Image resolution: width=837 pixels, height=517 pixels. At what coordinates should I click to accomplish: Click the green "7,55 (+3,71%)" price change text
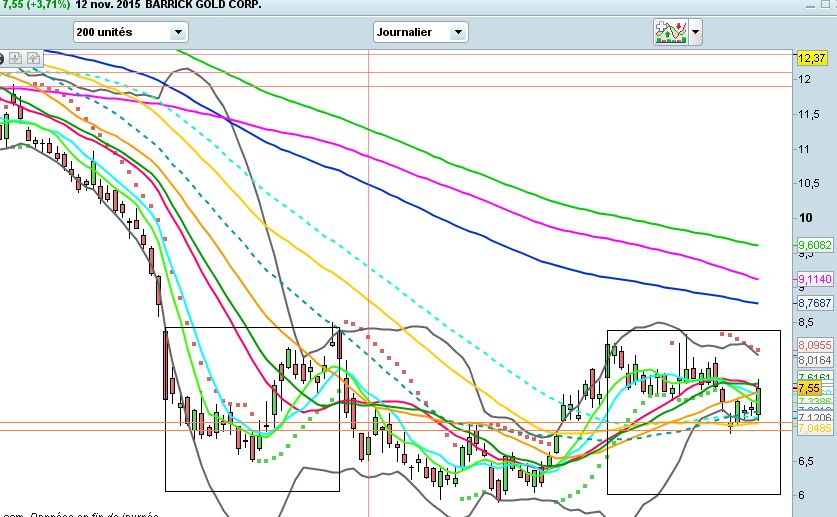(36, 5)
